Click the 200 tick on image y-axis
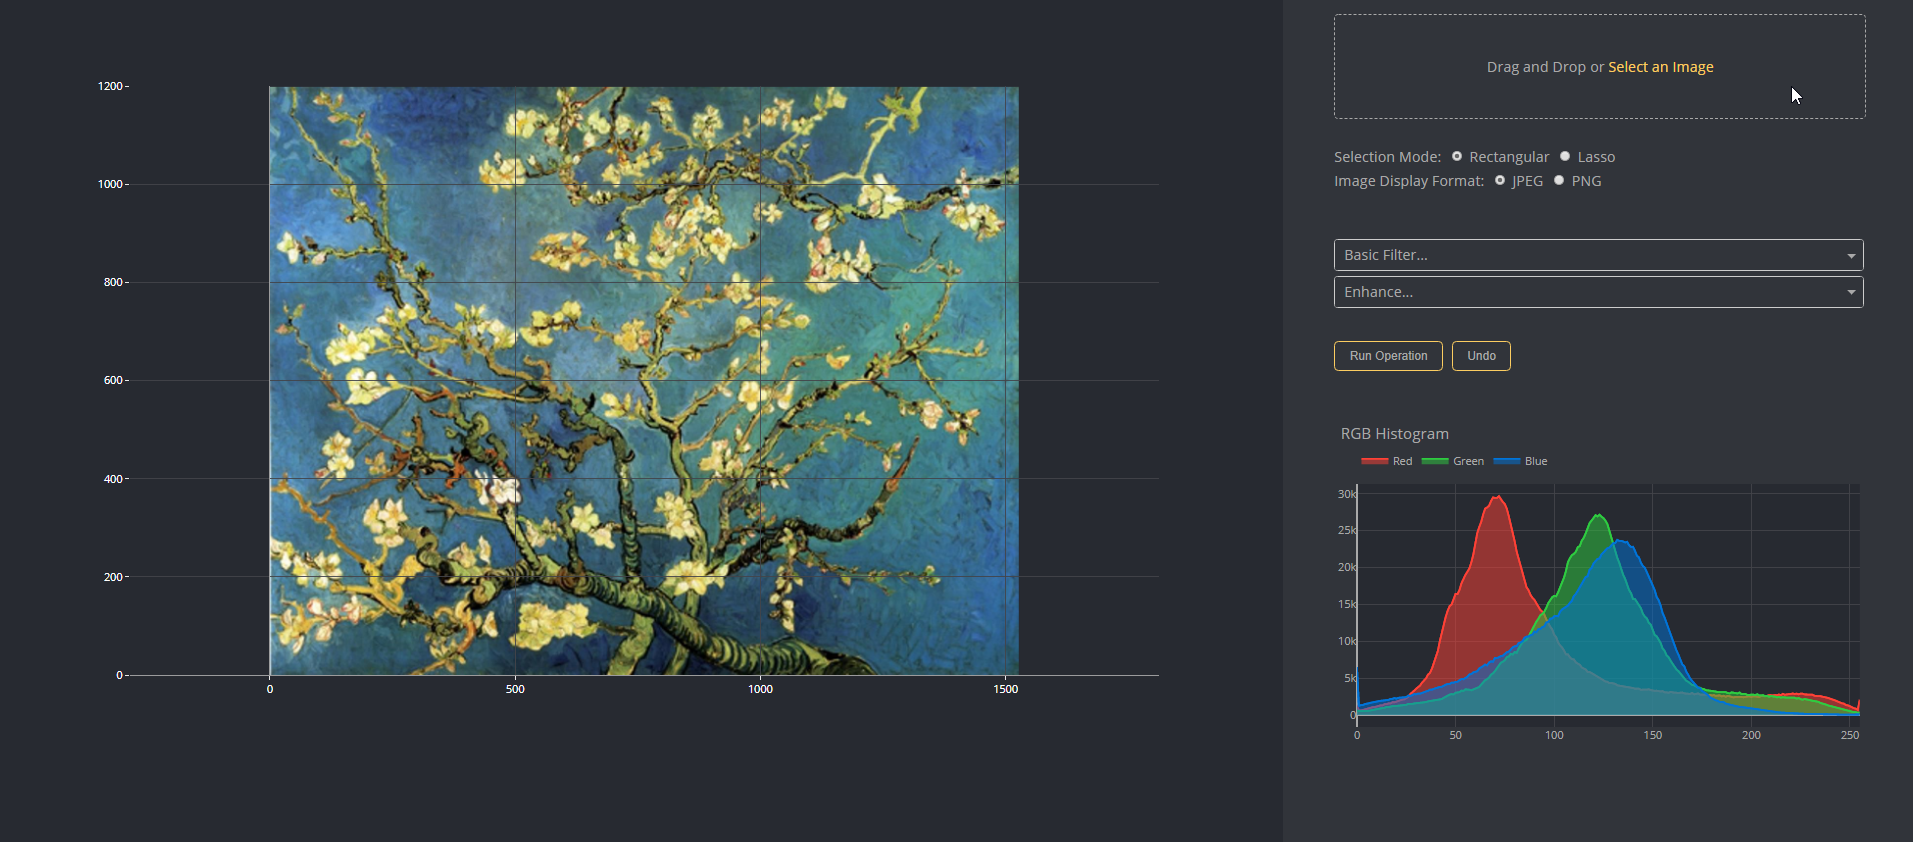Image resolution: width=1913 pixels, height=842 pixels. (113, 577)
